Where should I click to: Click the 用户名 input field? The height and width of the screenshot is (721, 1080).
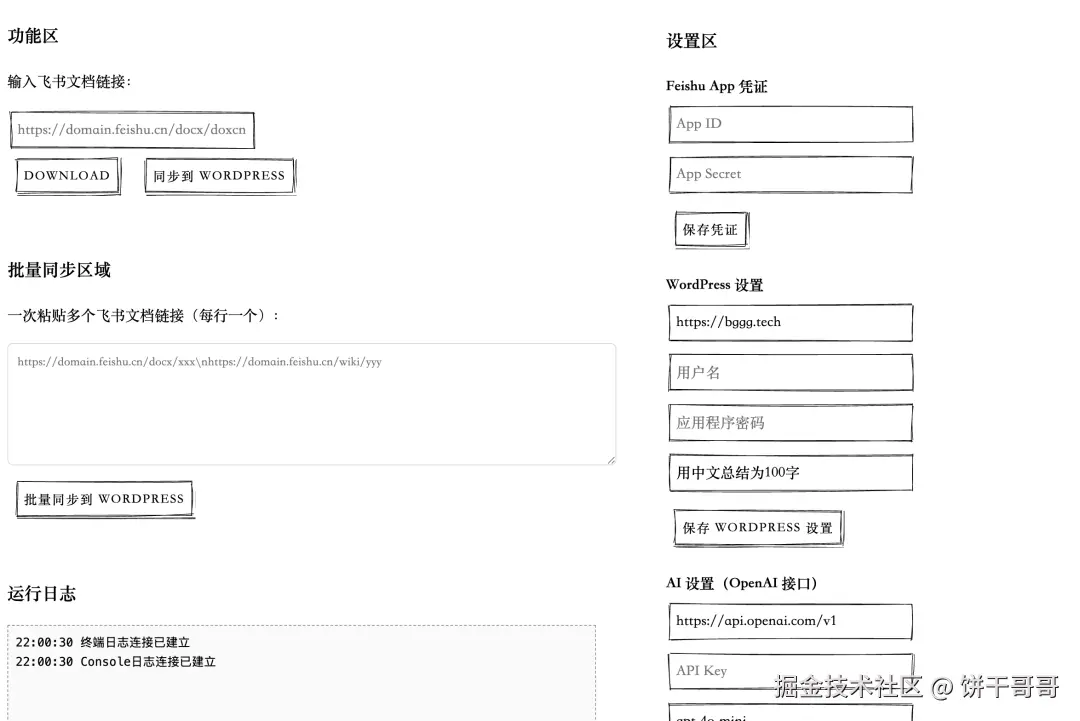click(x=791, y=373)
